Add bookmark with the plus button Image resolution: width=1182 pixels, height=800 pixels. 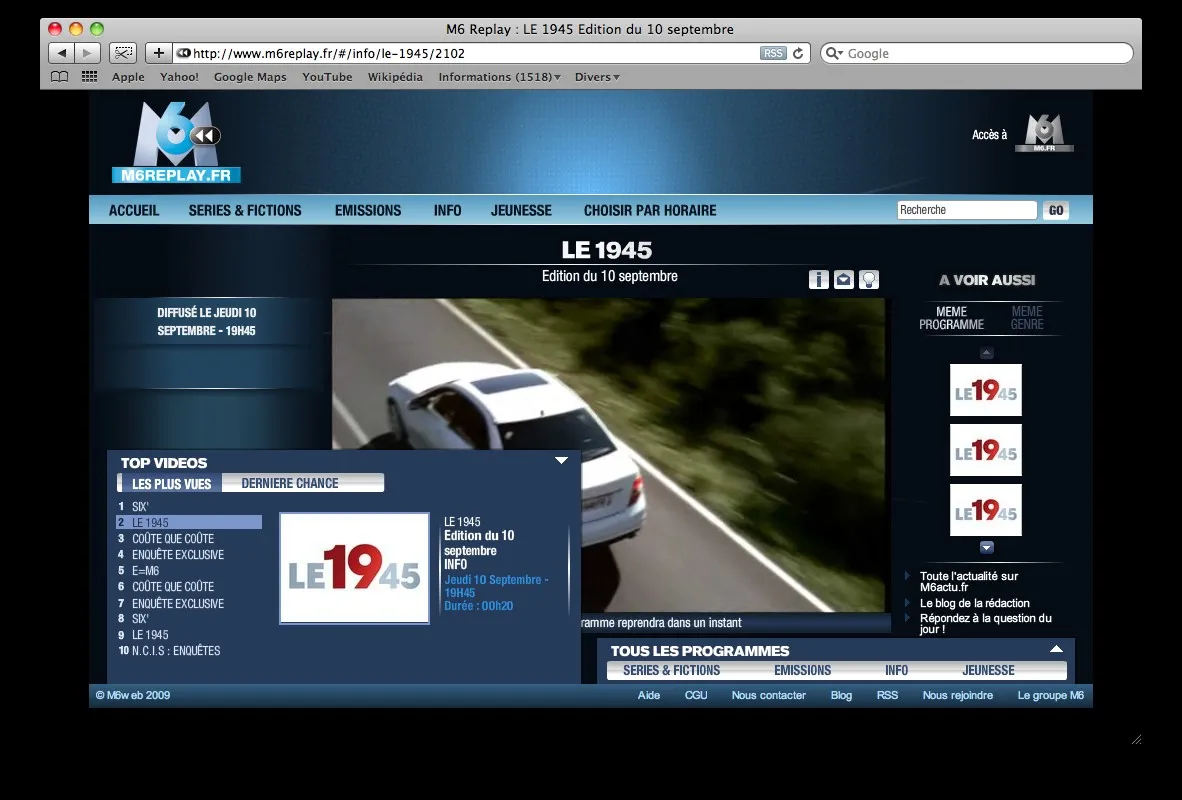[x=158, y=53]
